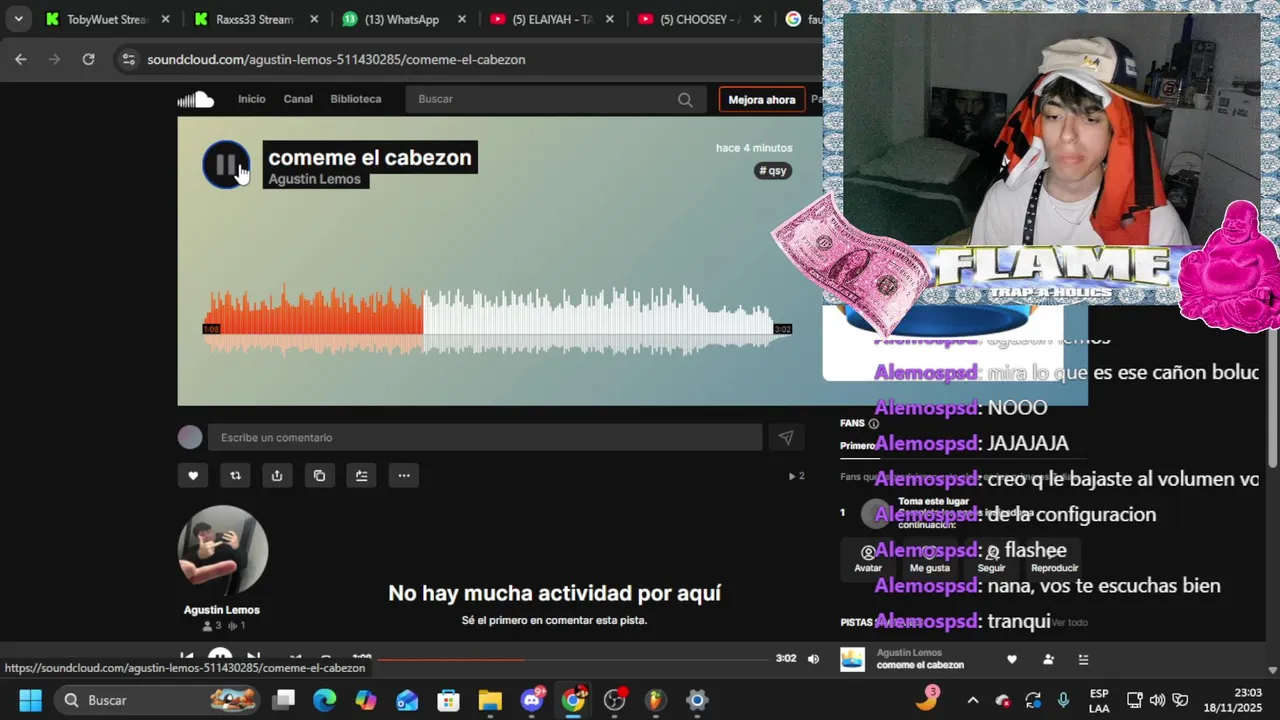Open Task View on the taskbar

(284, 700)
